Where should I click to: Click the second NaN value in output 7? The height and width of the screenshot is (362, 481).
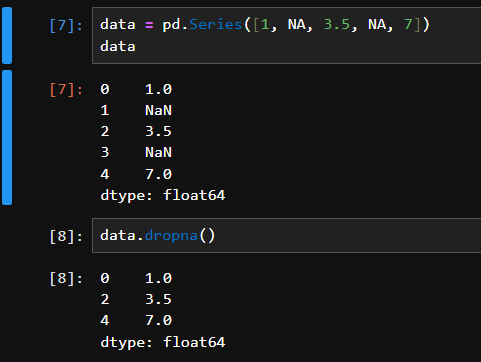[158, 152]
